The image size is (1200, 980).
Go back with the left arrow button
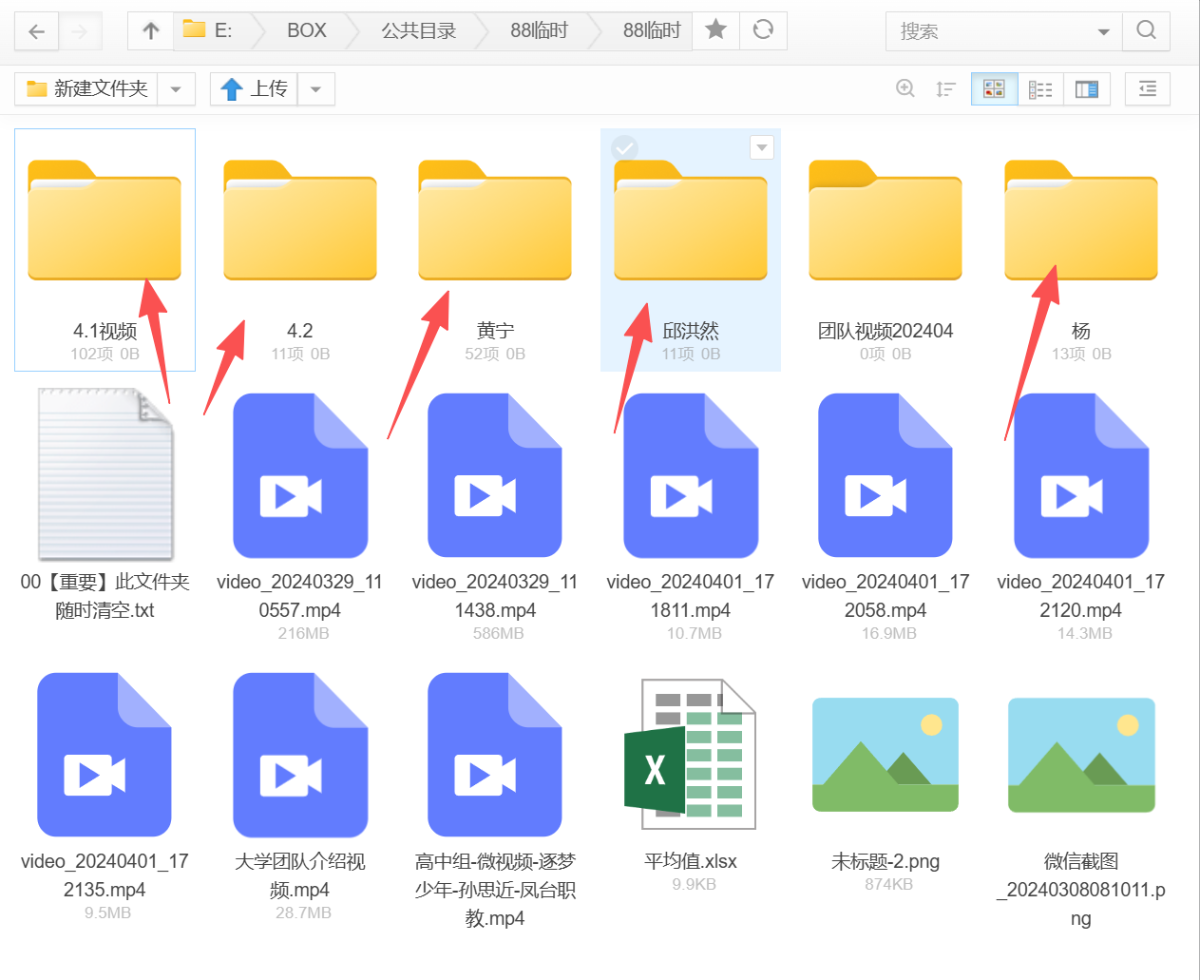tap(37, 32)
